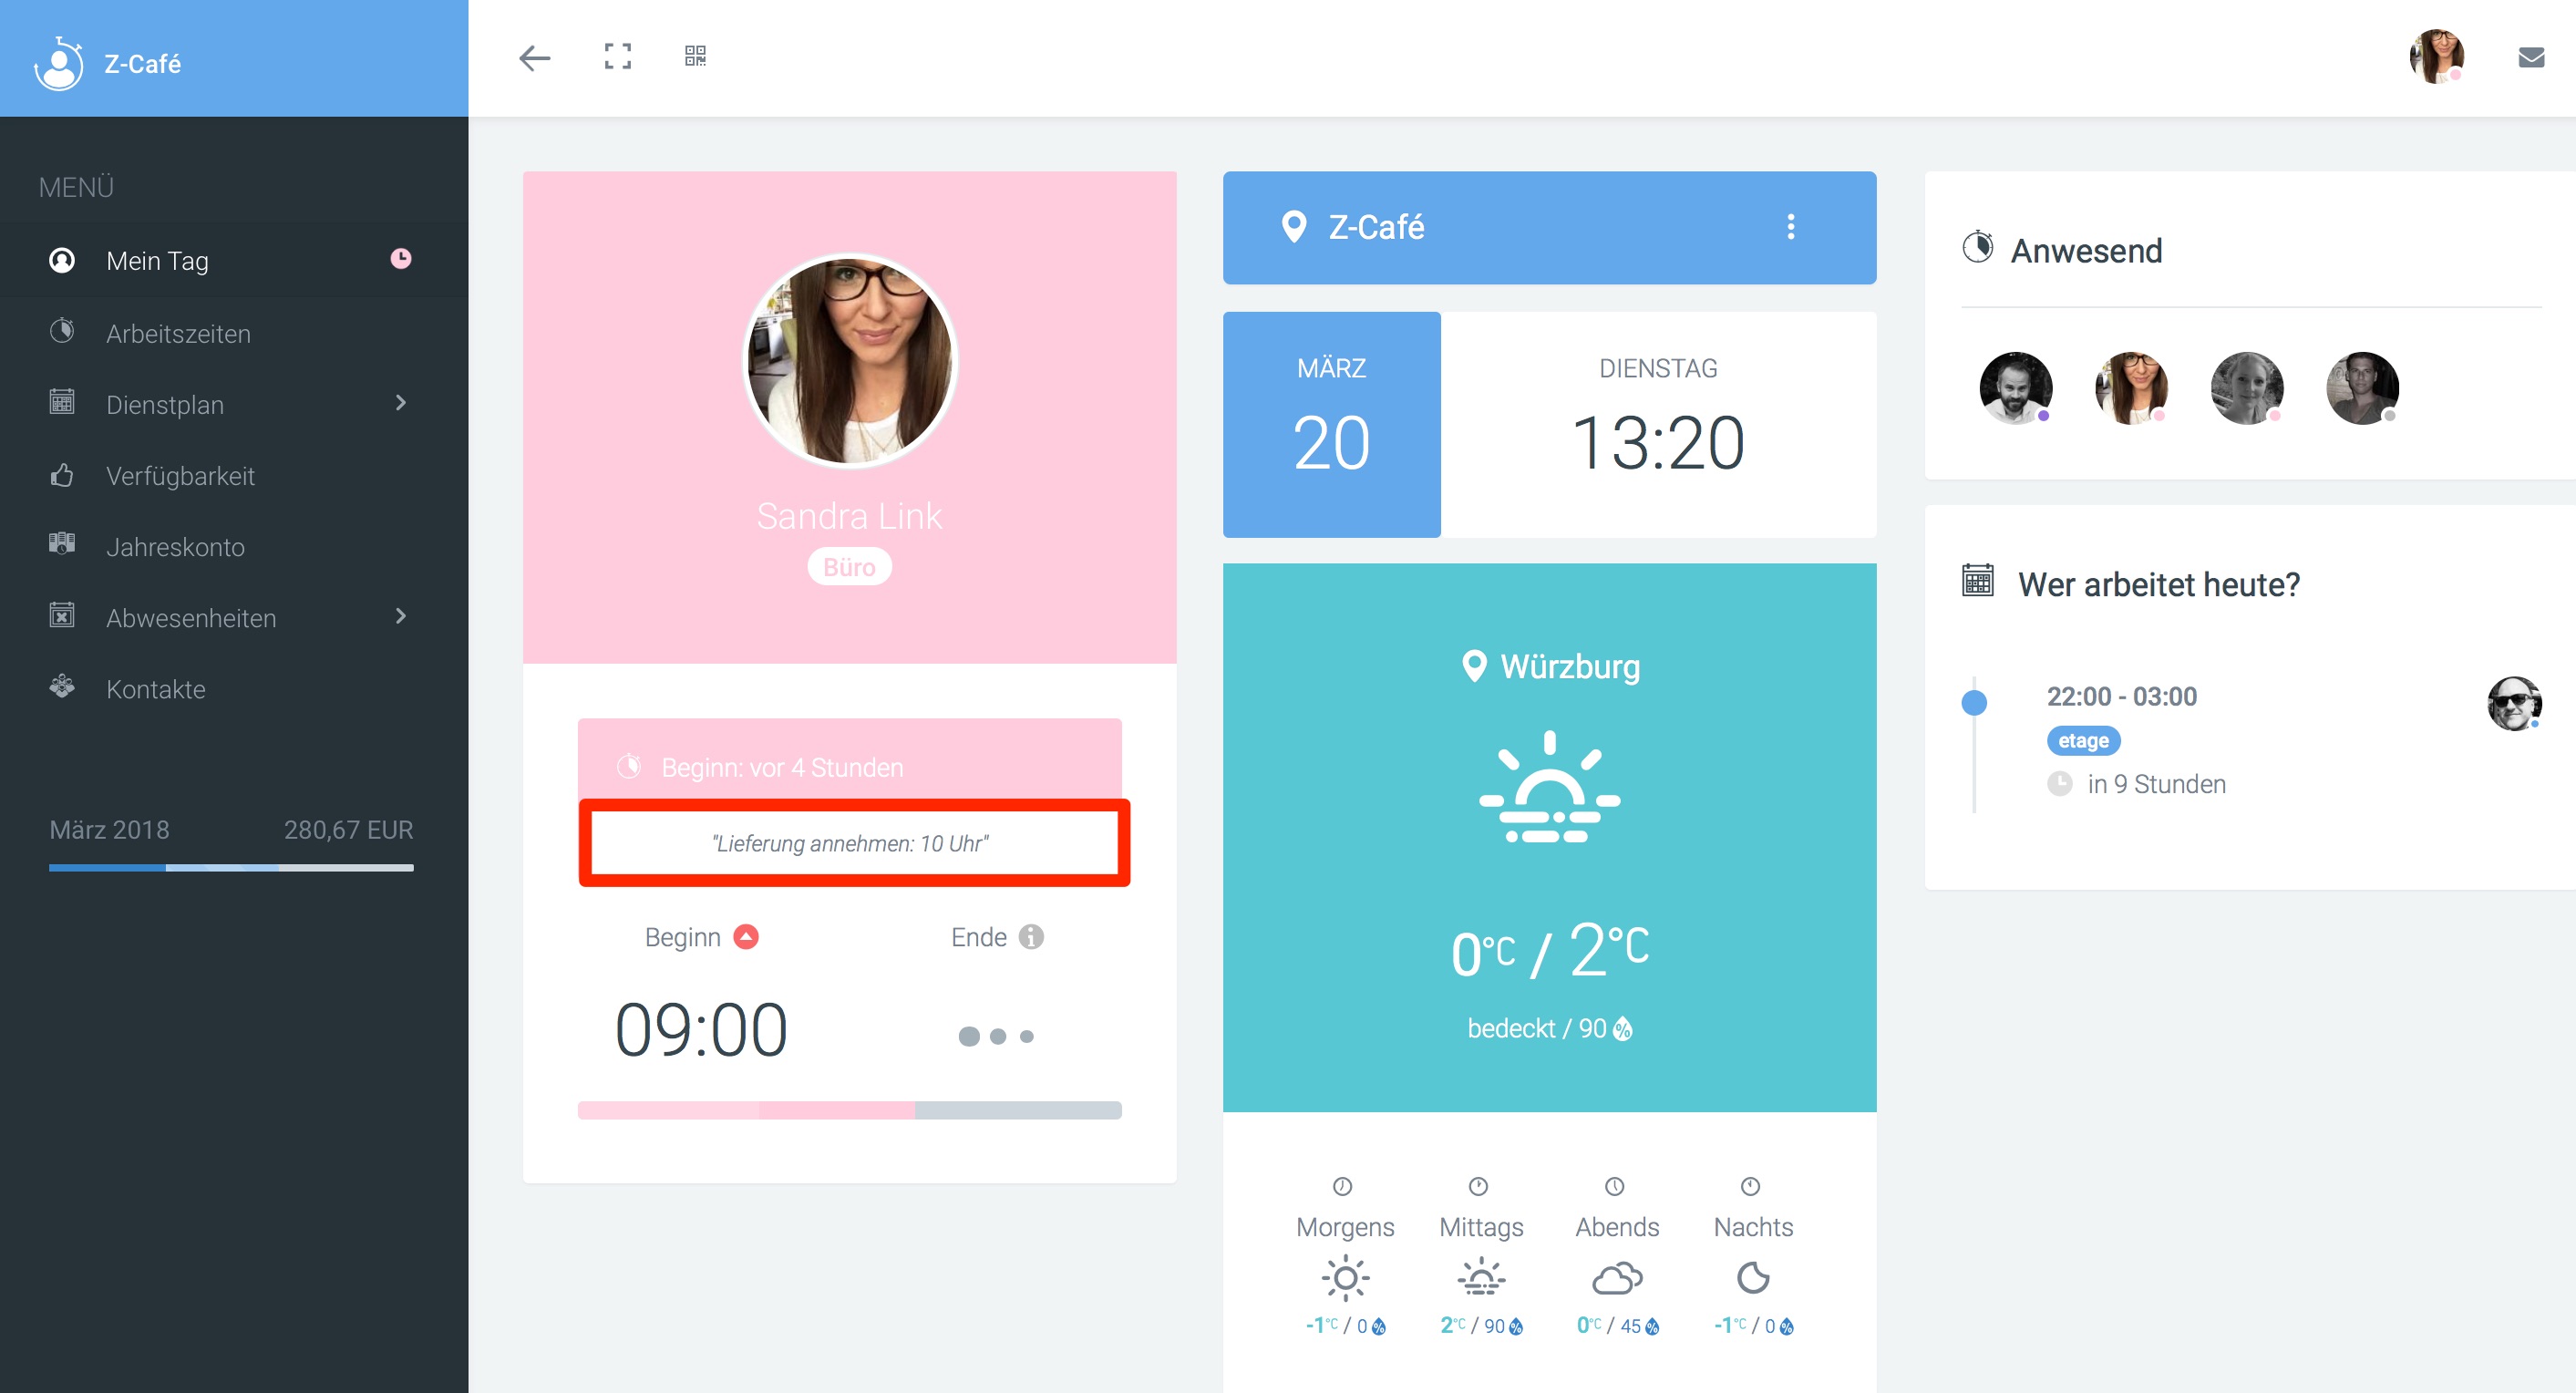This screenshot has height=1393, width=2576.
Task: Click 280,67 EUR amount
Action: point(348,830)
